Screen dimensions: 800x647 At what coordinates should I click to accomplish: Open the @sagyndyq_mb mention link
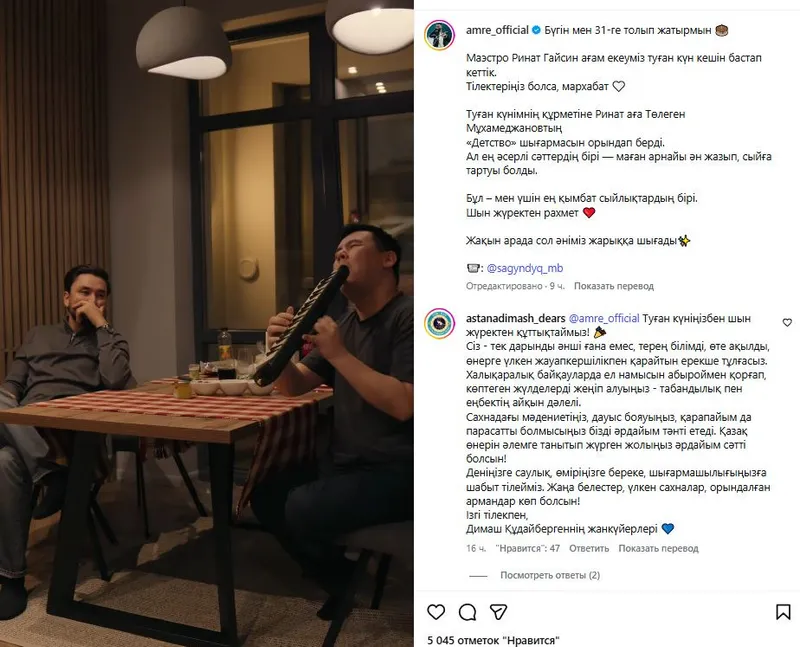pyautogui.click(x=525, y=268)
